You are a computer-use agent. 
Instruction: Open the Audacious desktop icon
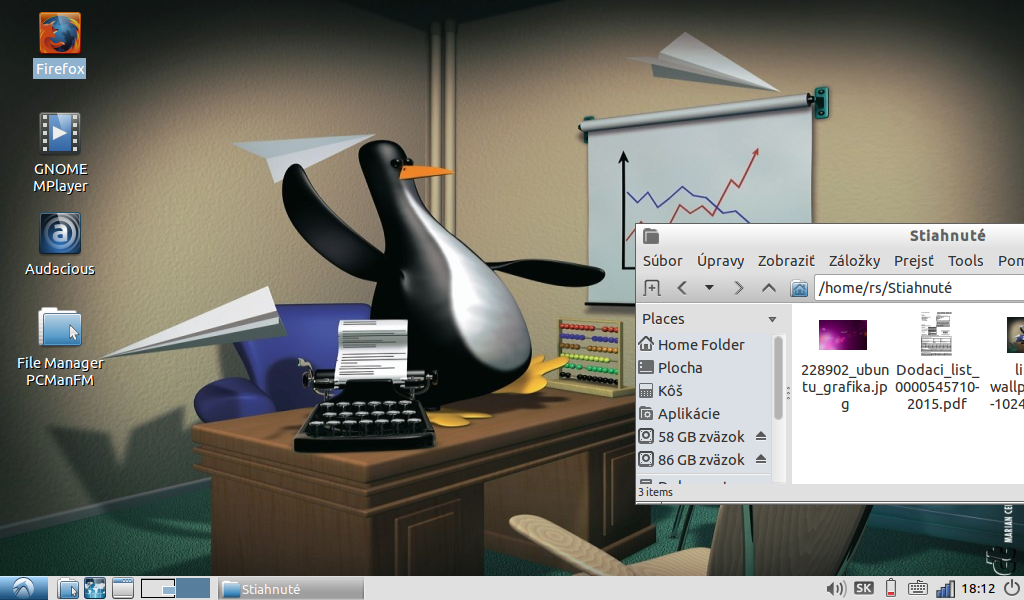pyautogui.click(x=59, y=233)
